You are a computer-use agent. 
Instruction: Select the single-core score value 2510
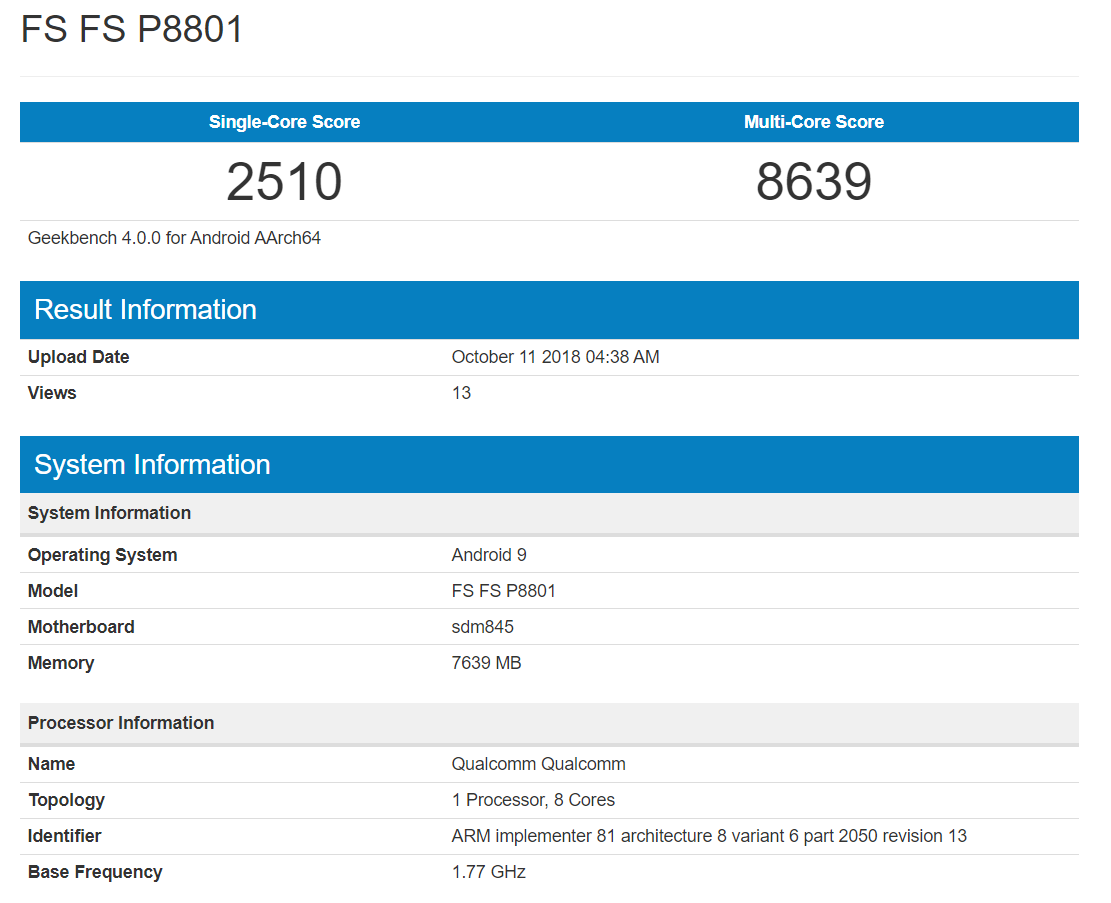click(x=284, y=182)
